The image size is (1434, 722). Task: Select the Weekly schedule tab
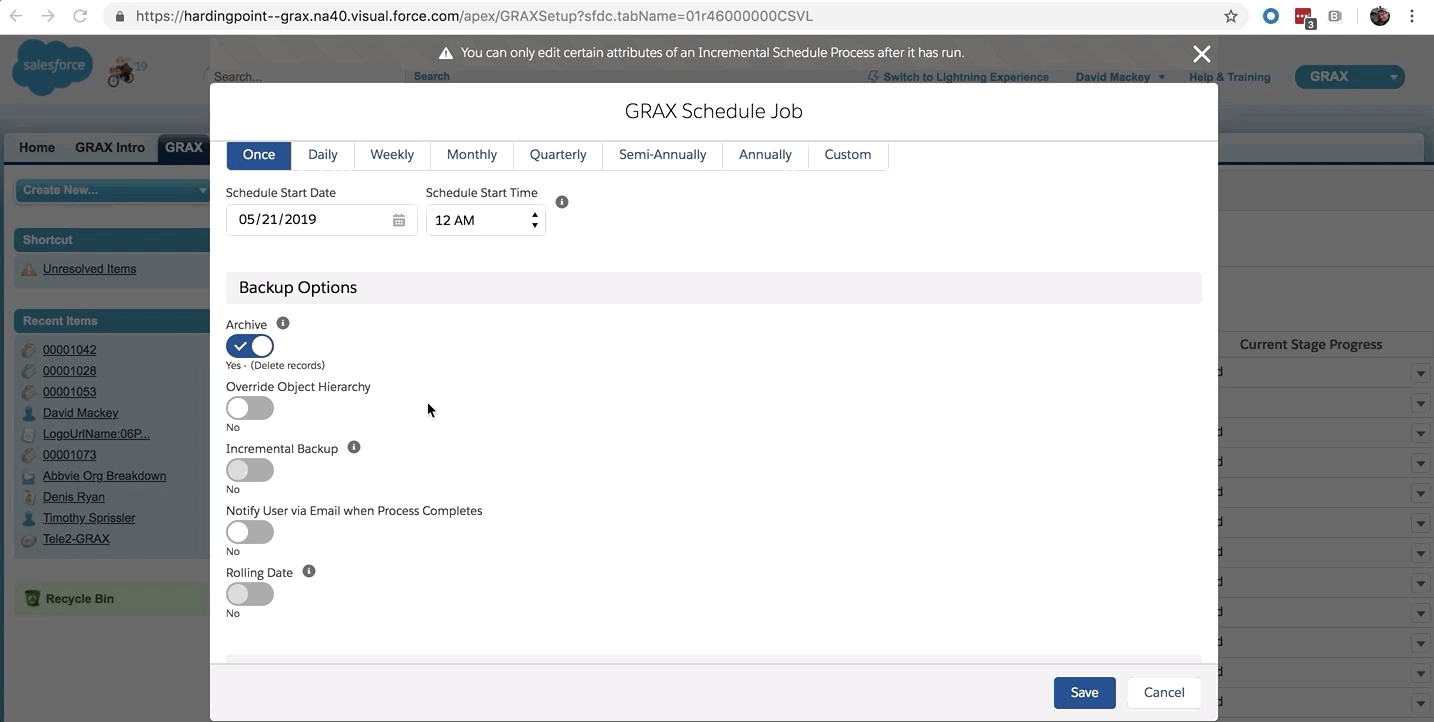[392, 155]
